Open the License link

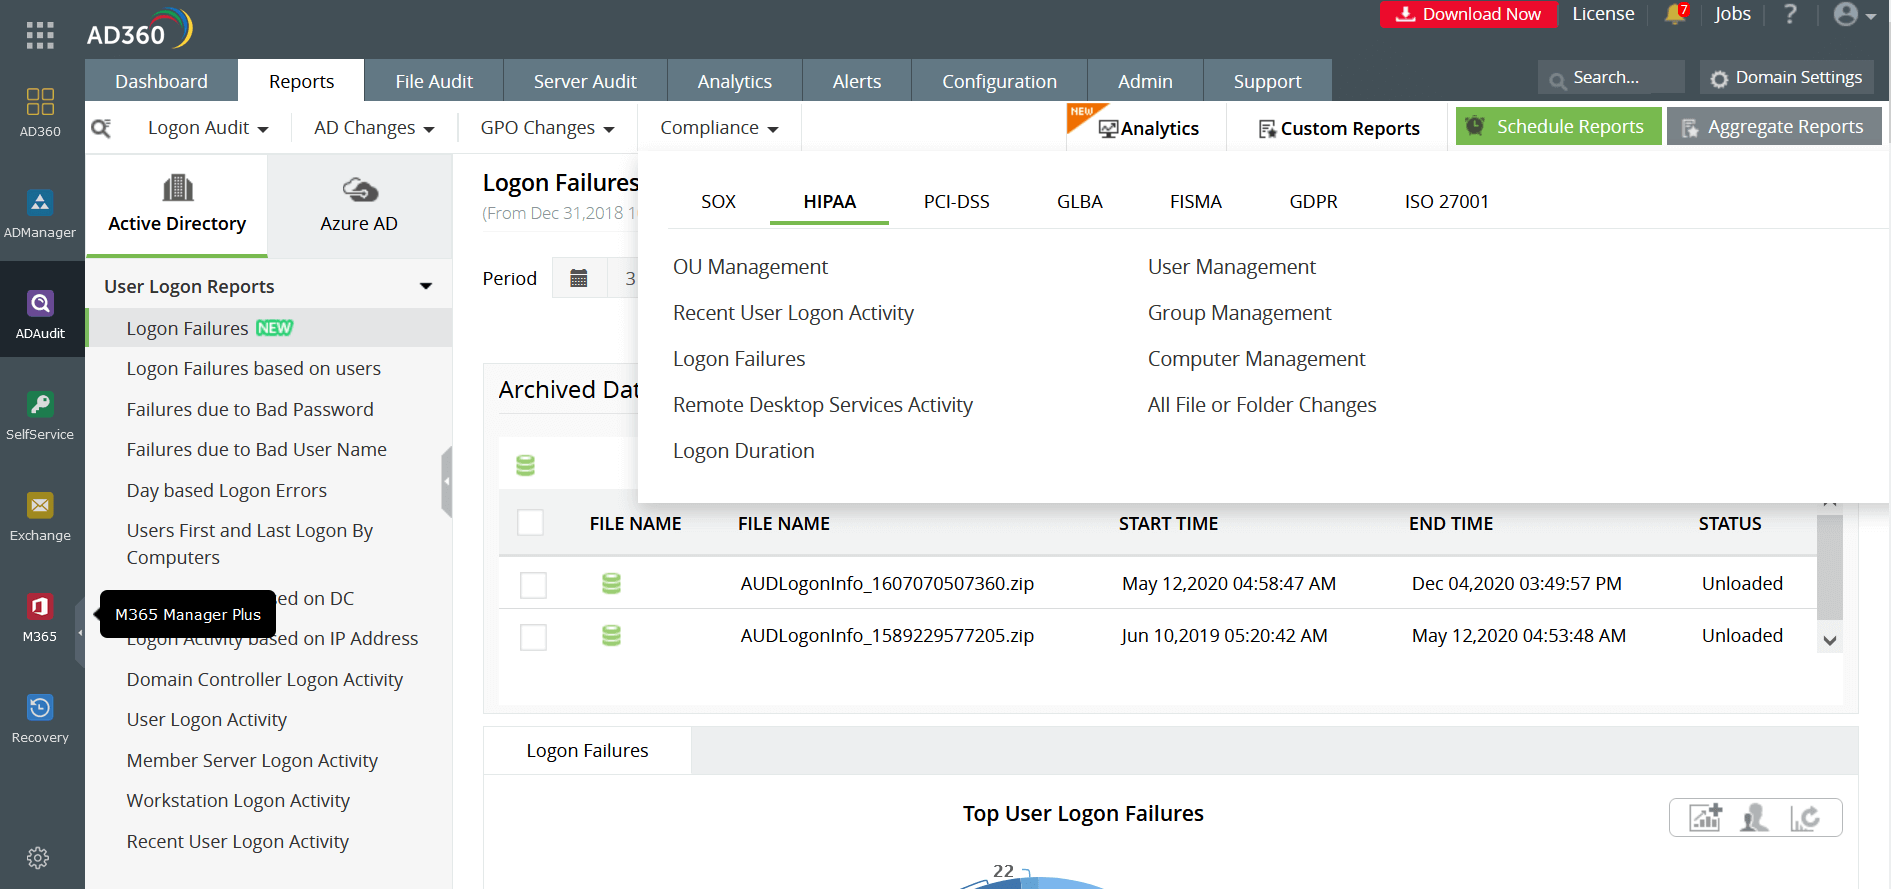coord(1603,14)
